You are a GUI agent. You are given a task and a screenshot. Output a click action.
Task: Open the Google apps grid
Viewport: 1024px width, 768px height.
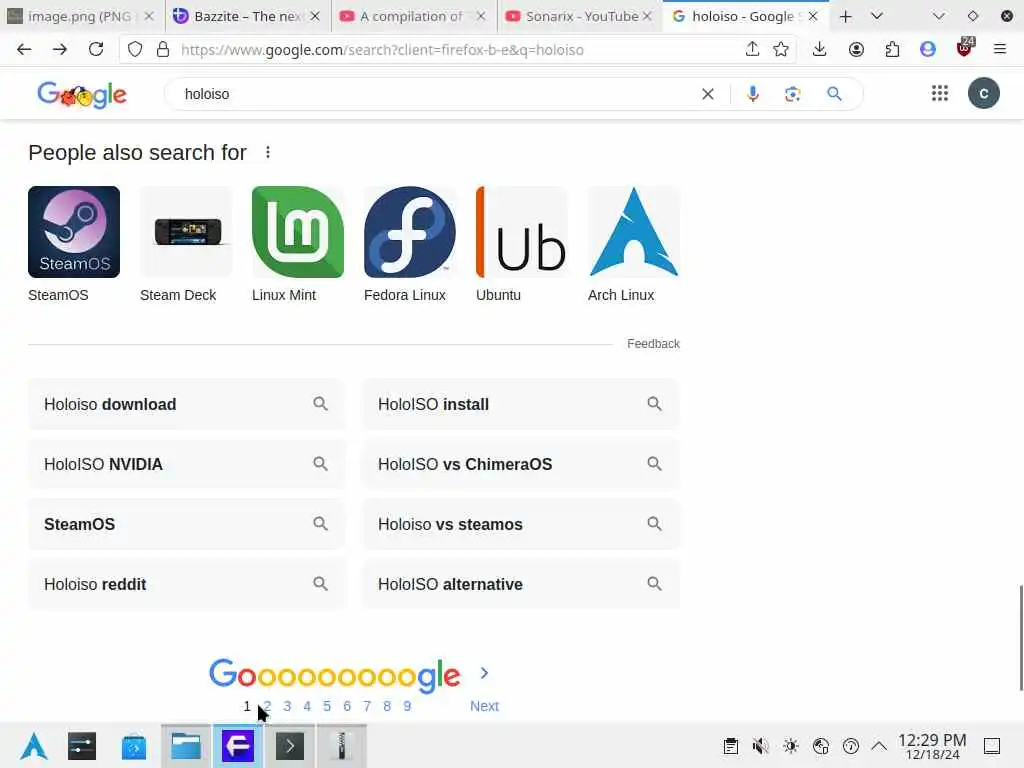pos(940,93)
